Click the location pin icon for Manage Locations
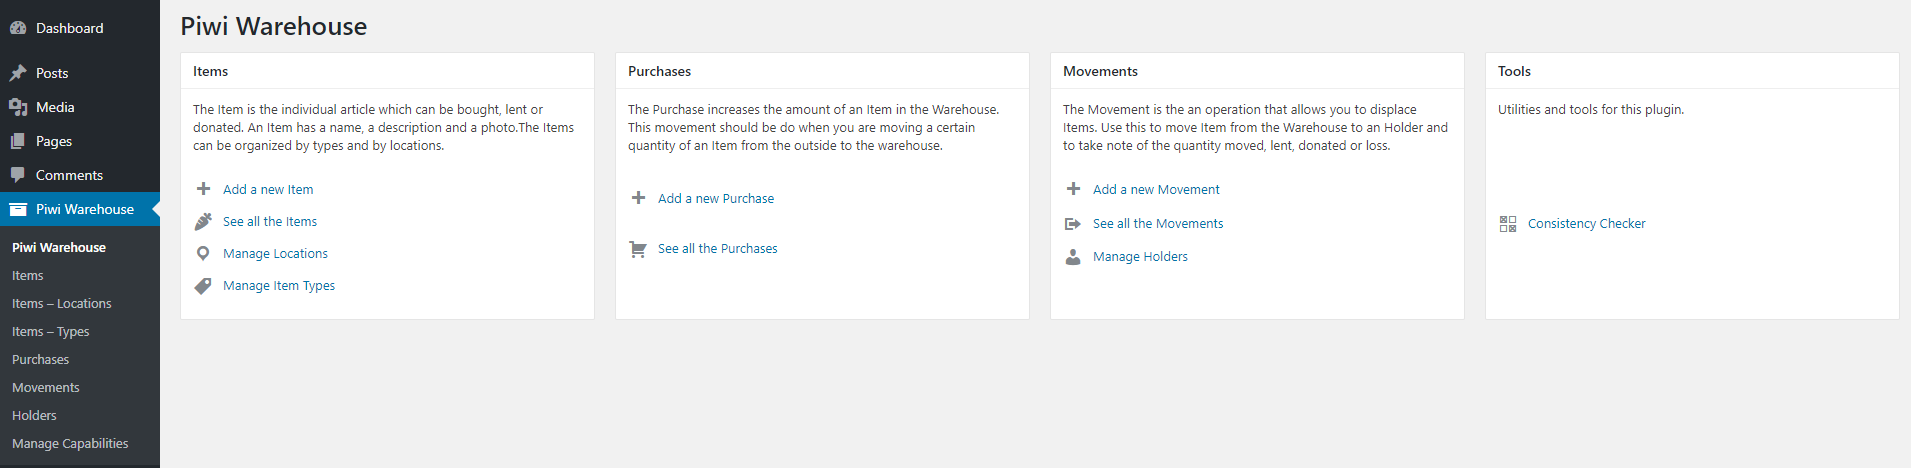This screenshot has height=468, width=1911. pyautogui.click(x=203, y=253)
